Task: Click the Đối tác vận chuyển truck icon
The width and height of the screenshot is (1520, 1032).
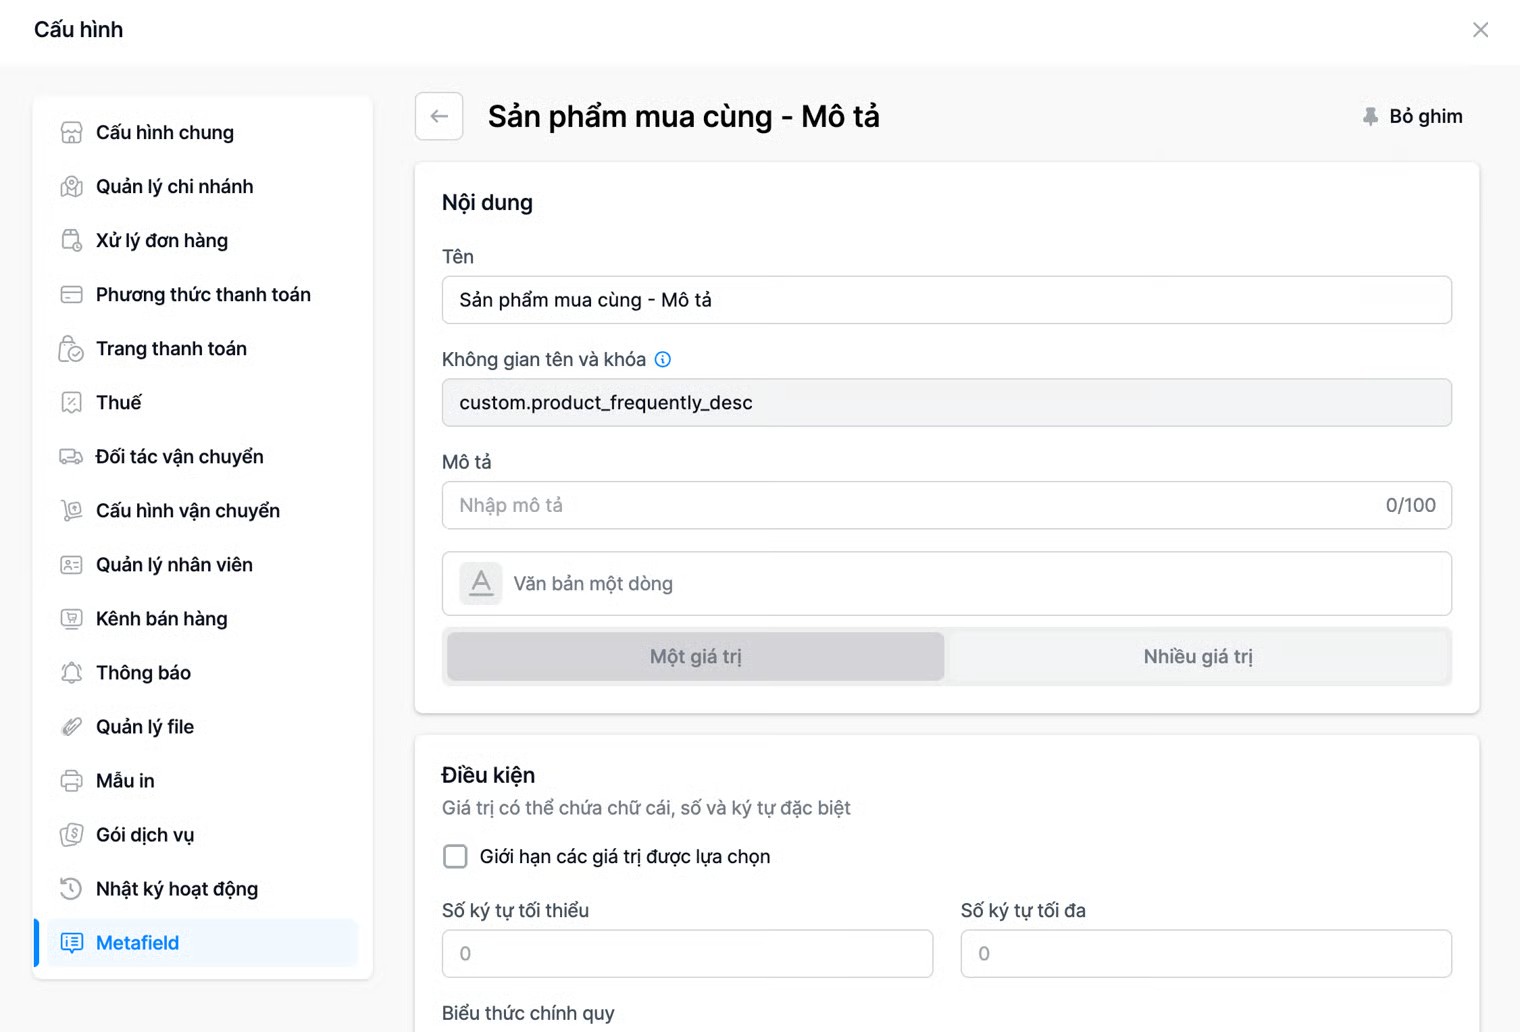Action: point(71,457)
